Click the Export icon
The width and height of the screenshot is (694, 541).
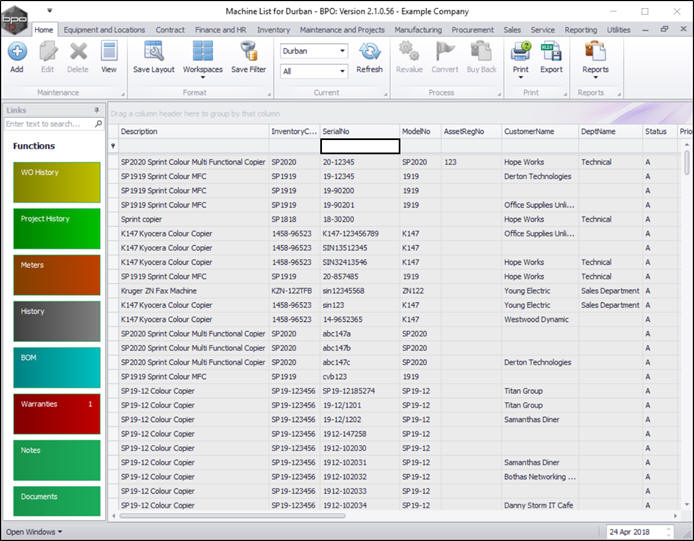(x=551, y=56)
